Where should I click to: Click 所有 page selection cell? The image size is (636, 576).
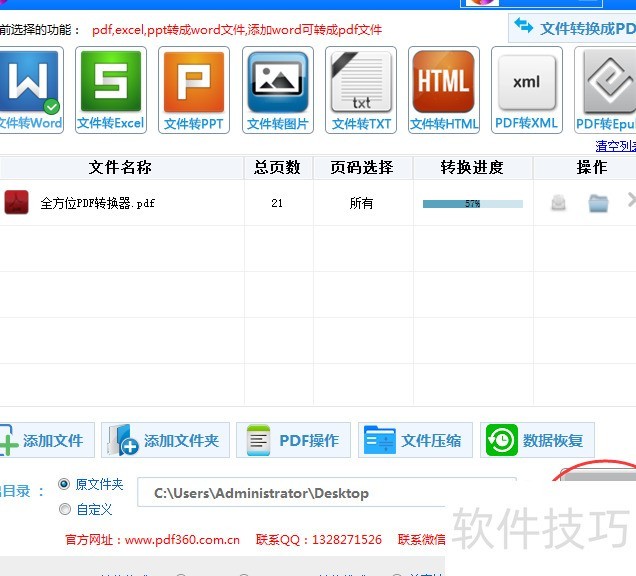(361, 203)
